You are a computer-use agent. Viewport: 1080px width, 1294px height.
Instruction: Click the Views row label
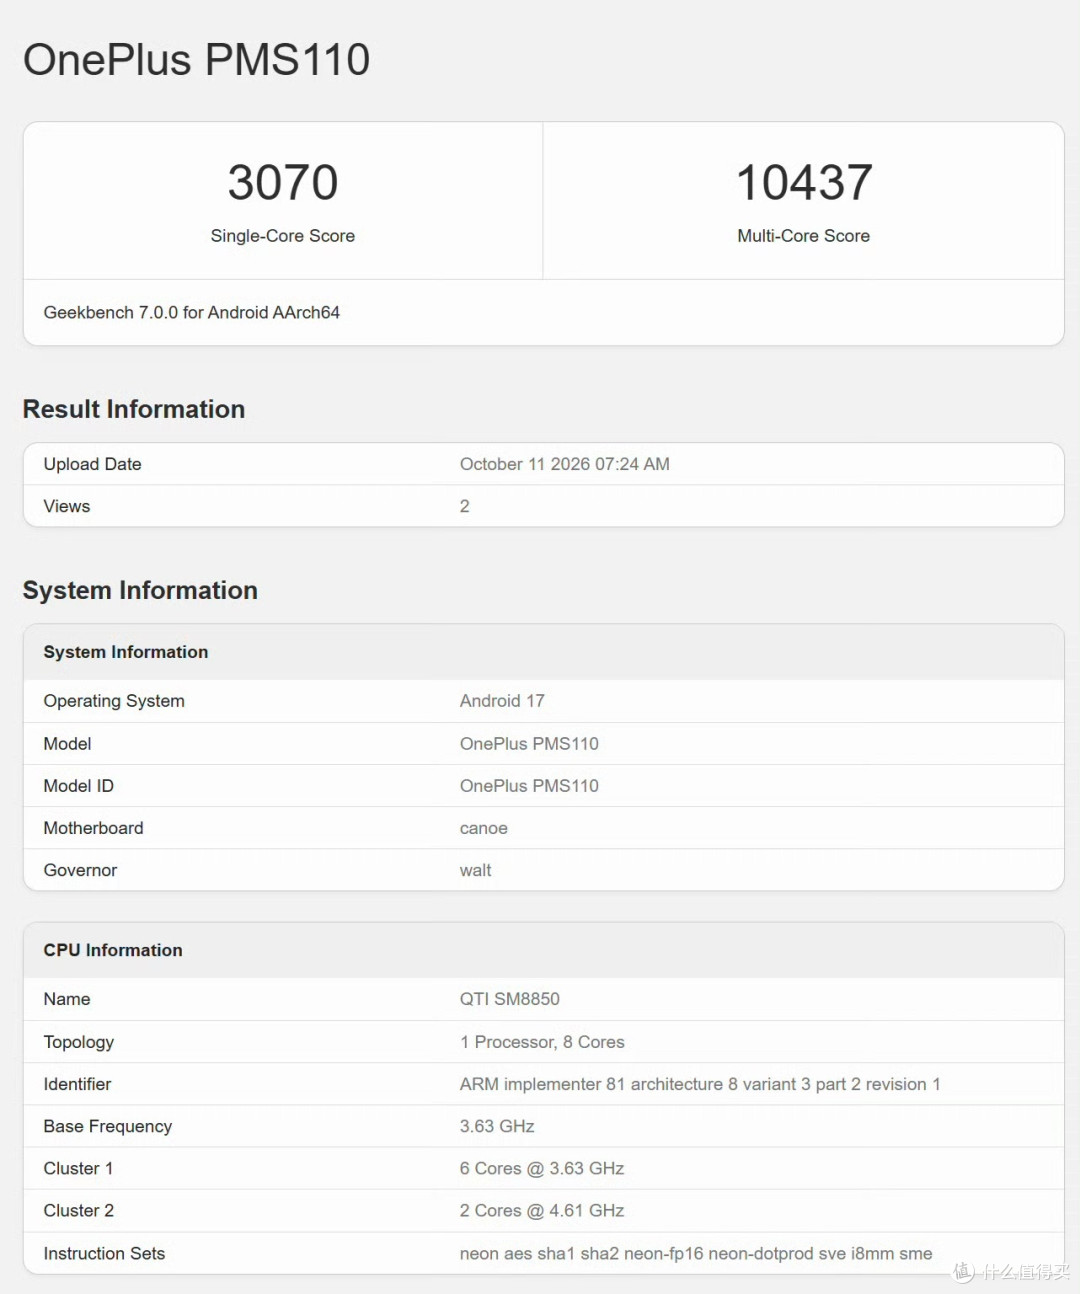(67, 506)
